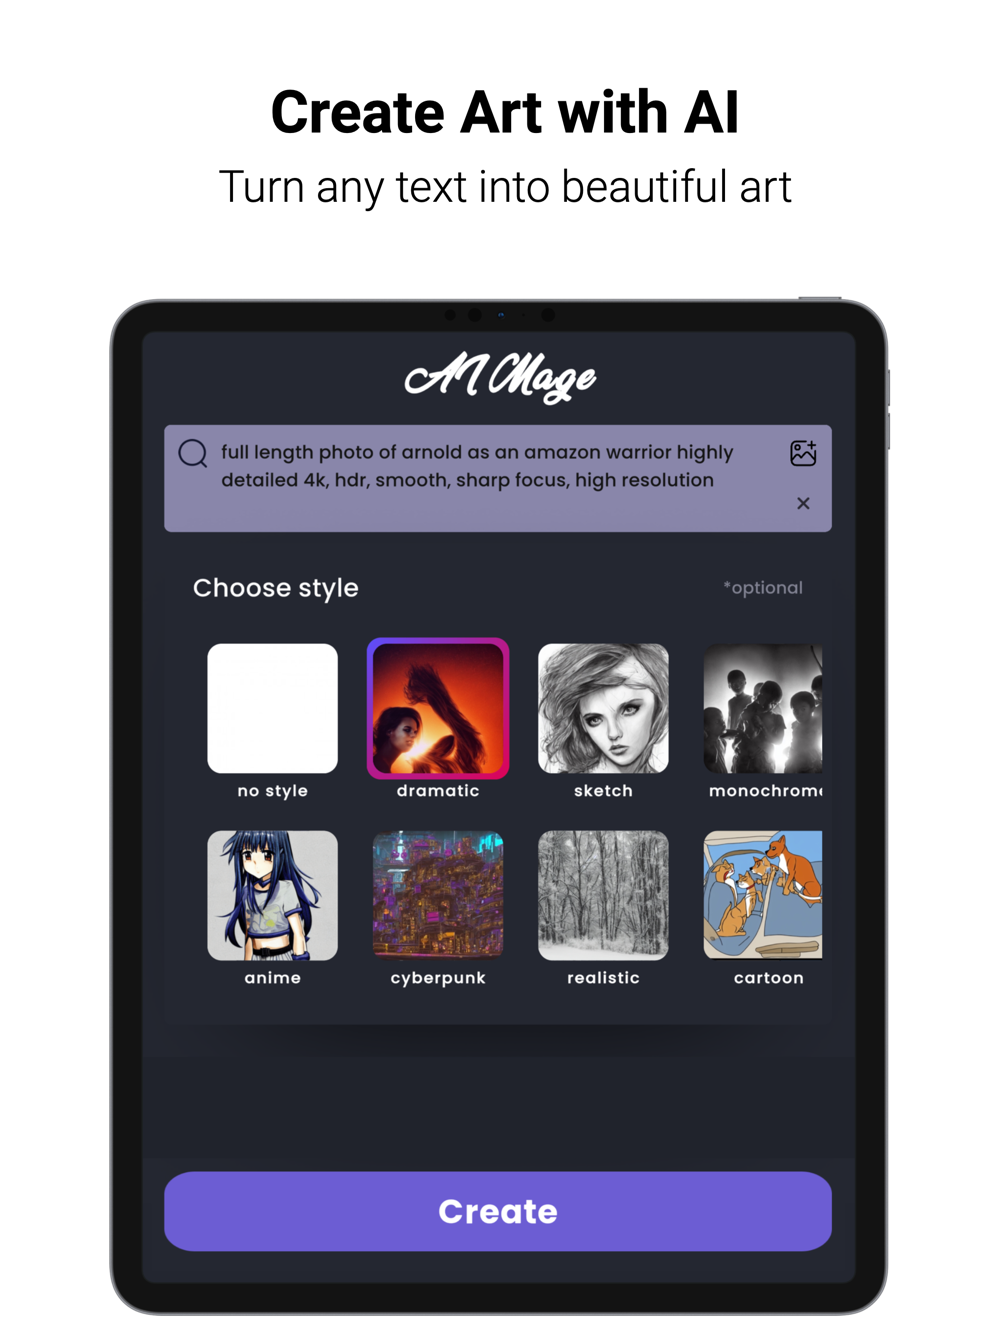Choose the anime style thumbnail

click(272, 895)
